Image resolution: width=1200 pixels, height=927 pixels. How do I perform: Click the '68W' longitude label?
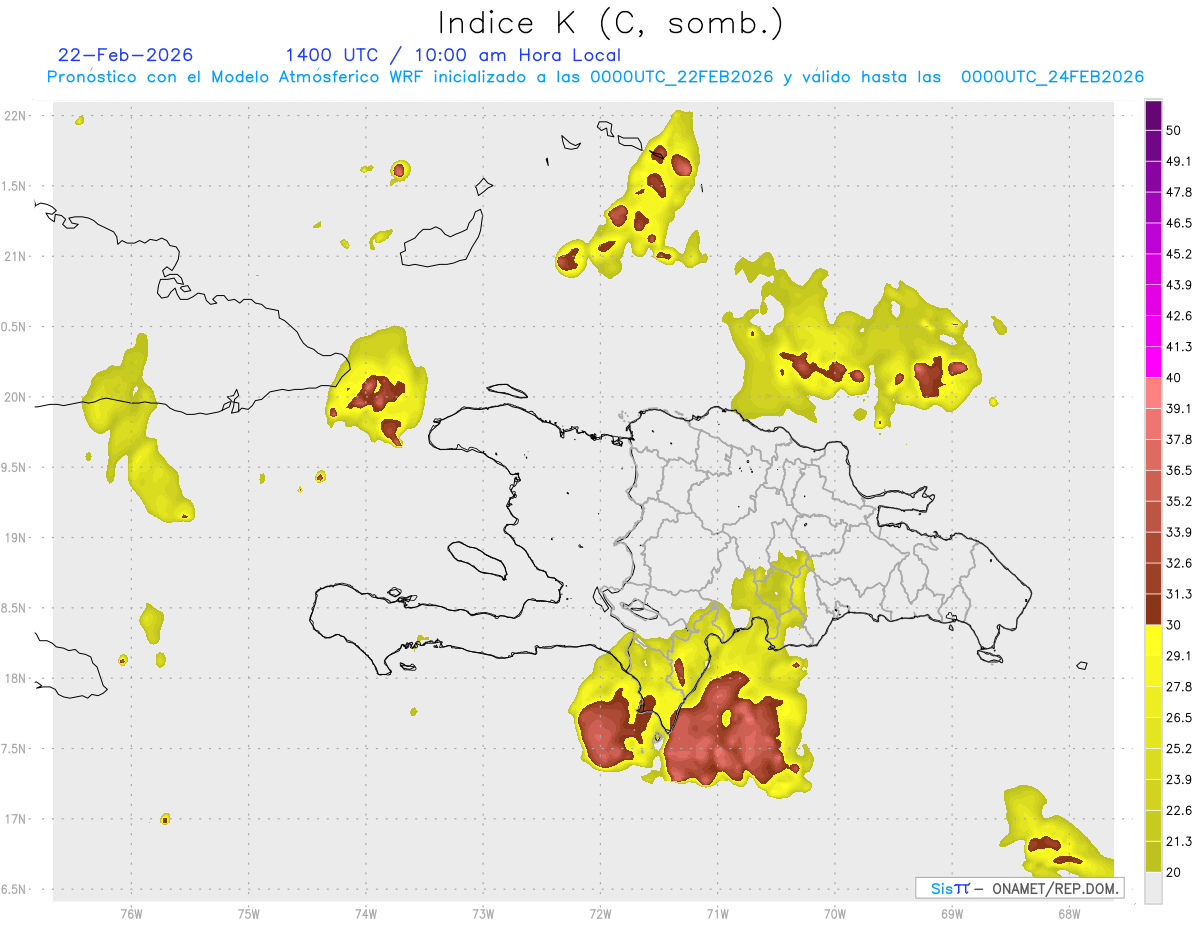click(x=1069, y=914)
